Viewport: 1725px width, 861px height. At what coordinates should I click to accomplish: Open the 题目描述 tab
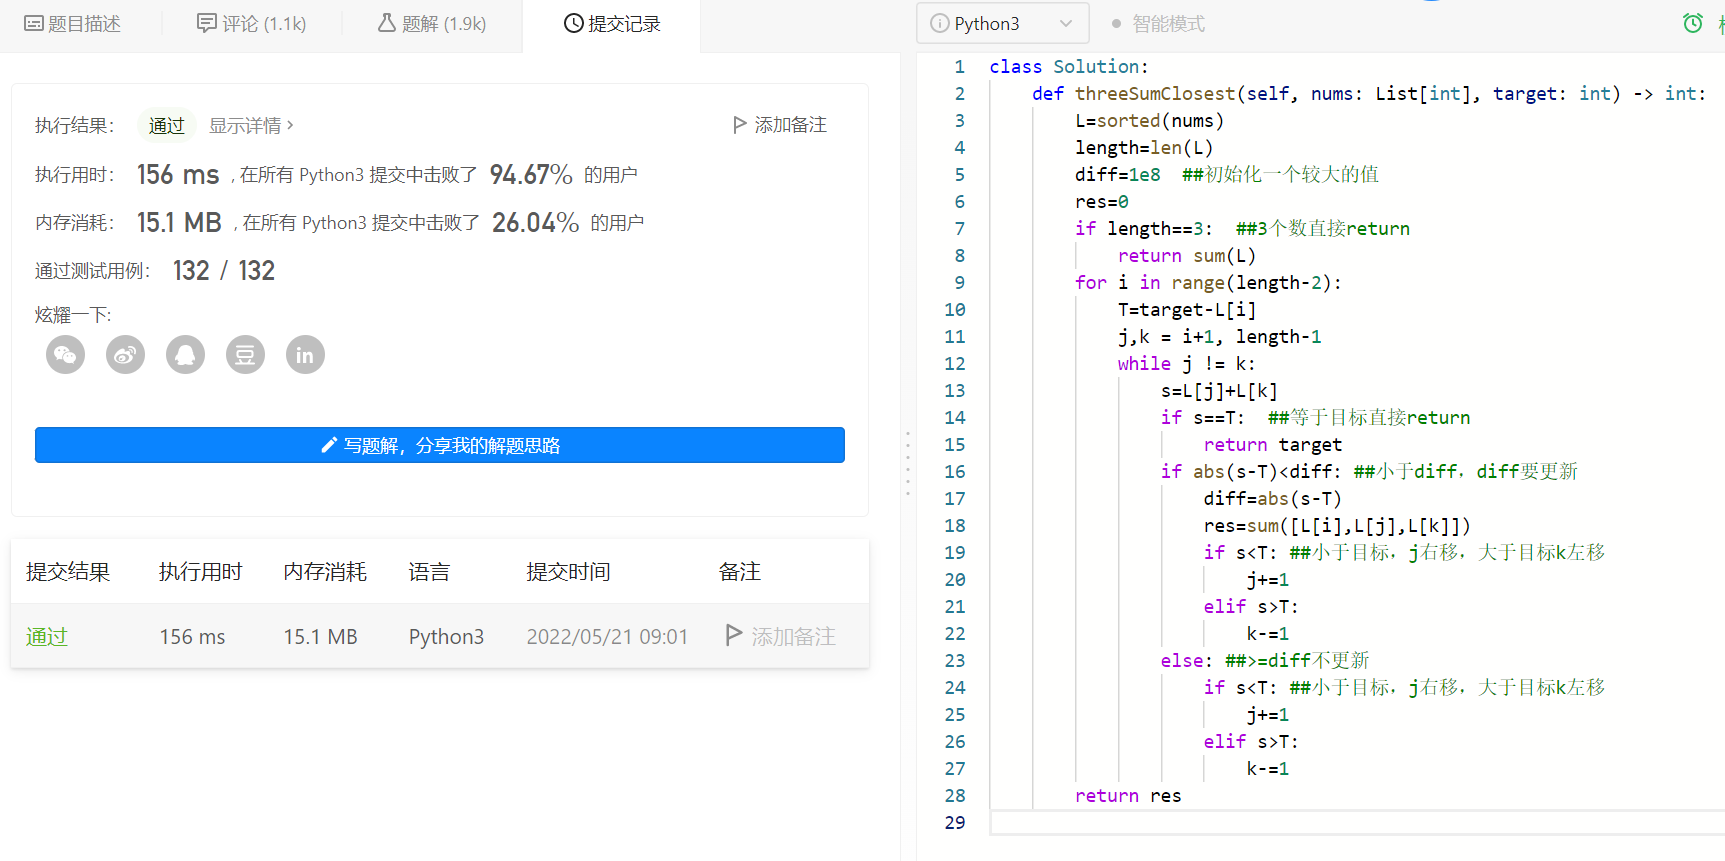coord(73,24)
